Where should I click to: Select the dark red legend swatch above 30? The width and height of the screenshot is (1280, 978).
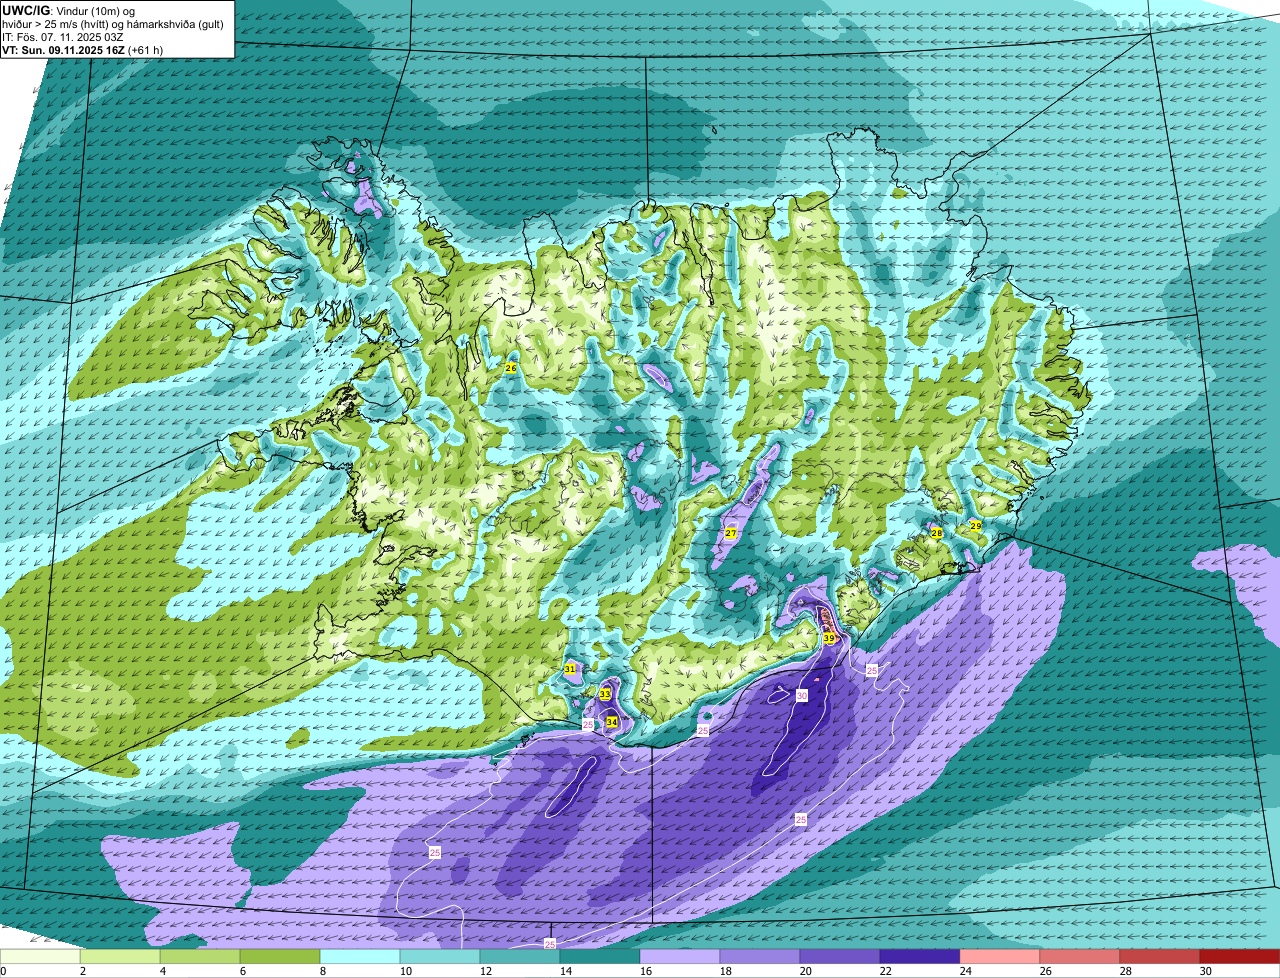pyautogui.click(x=1240, y=957)
